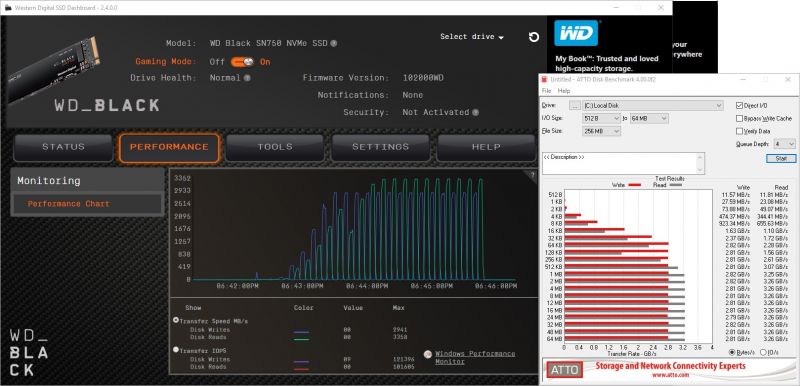Click the refresh drive icon
The height and width of the screenshot is (386, 800).
click(x=534, y=37)
